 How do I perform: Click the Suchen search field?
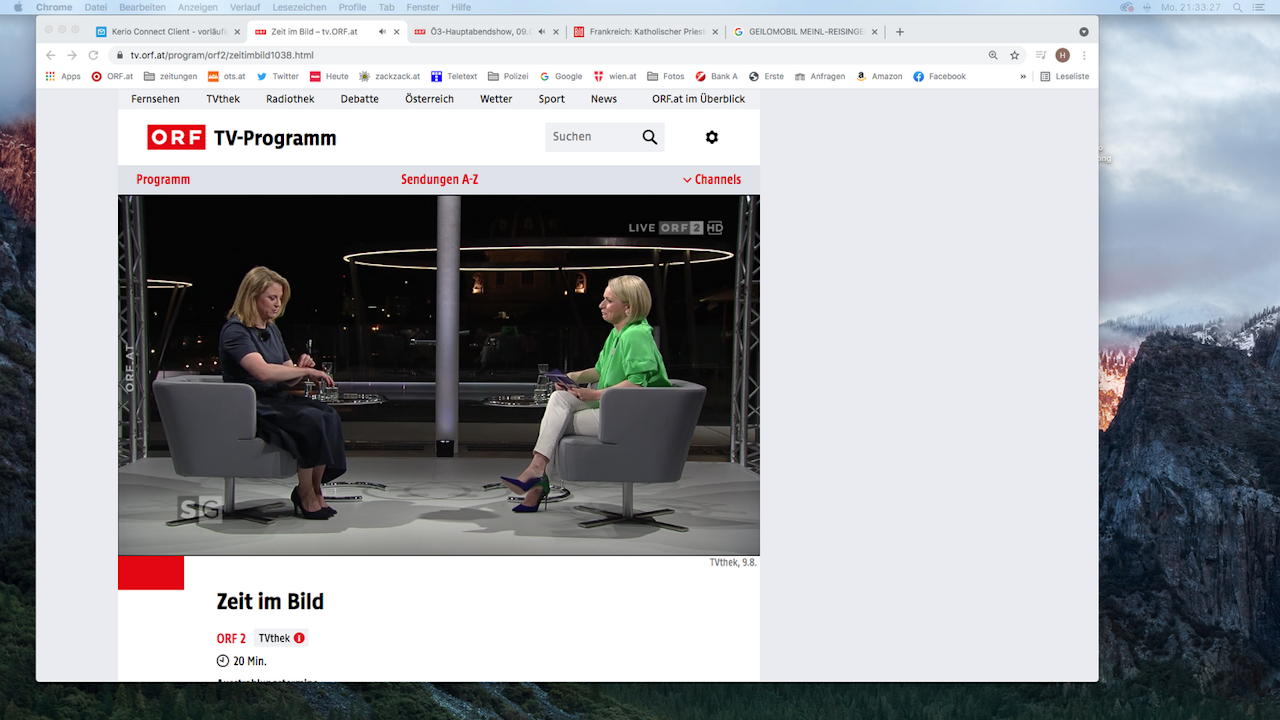[x=590, y=137]
